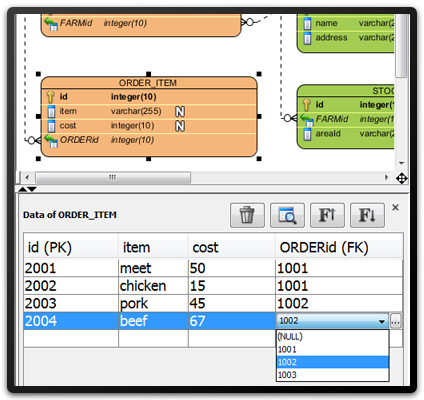The image size is (424, 400).
Task: Click the F-down sort descending button
Action: (x=367, y=215)
